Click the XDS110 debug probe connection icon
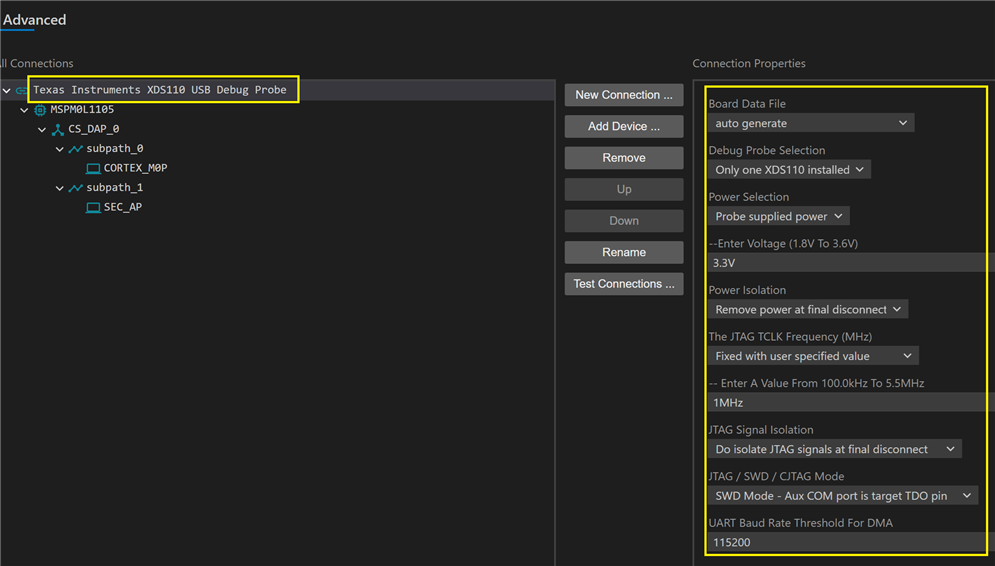Viewport: 995px width, 566px height. click(x=21, y=91)
